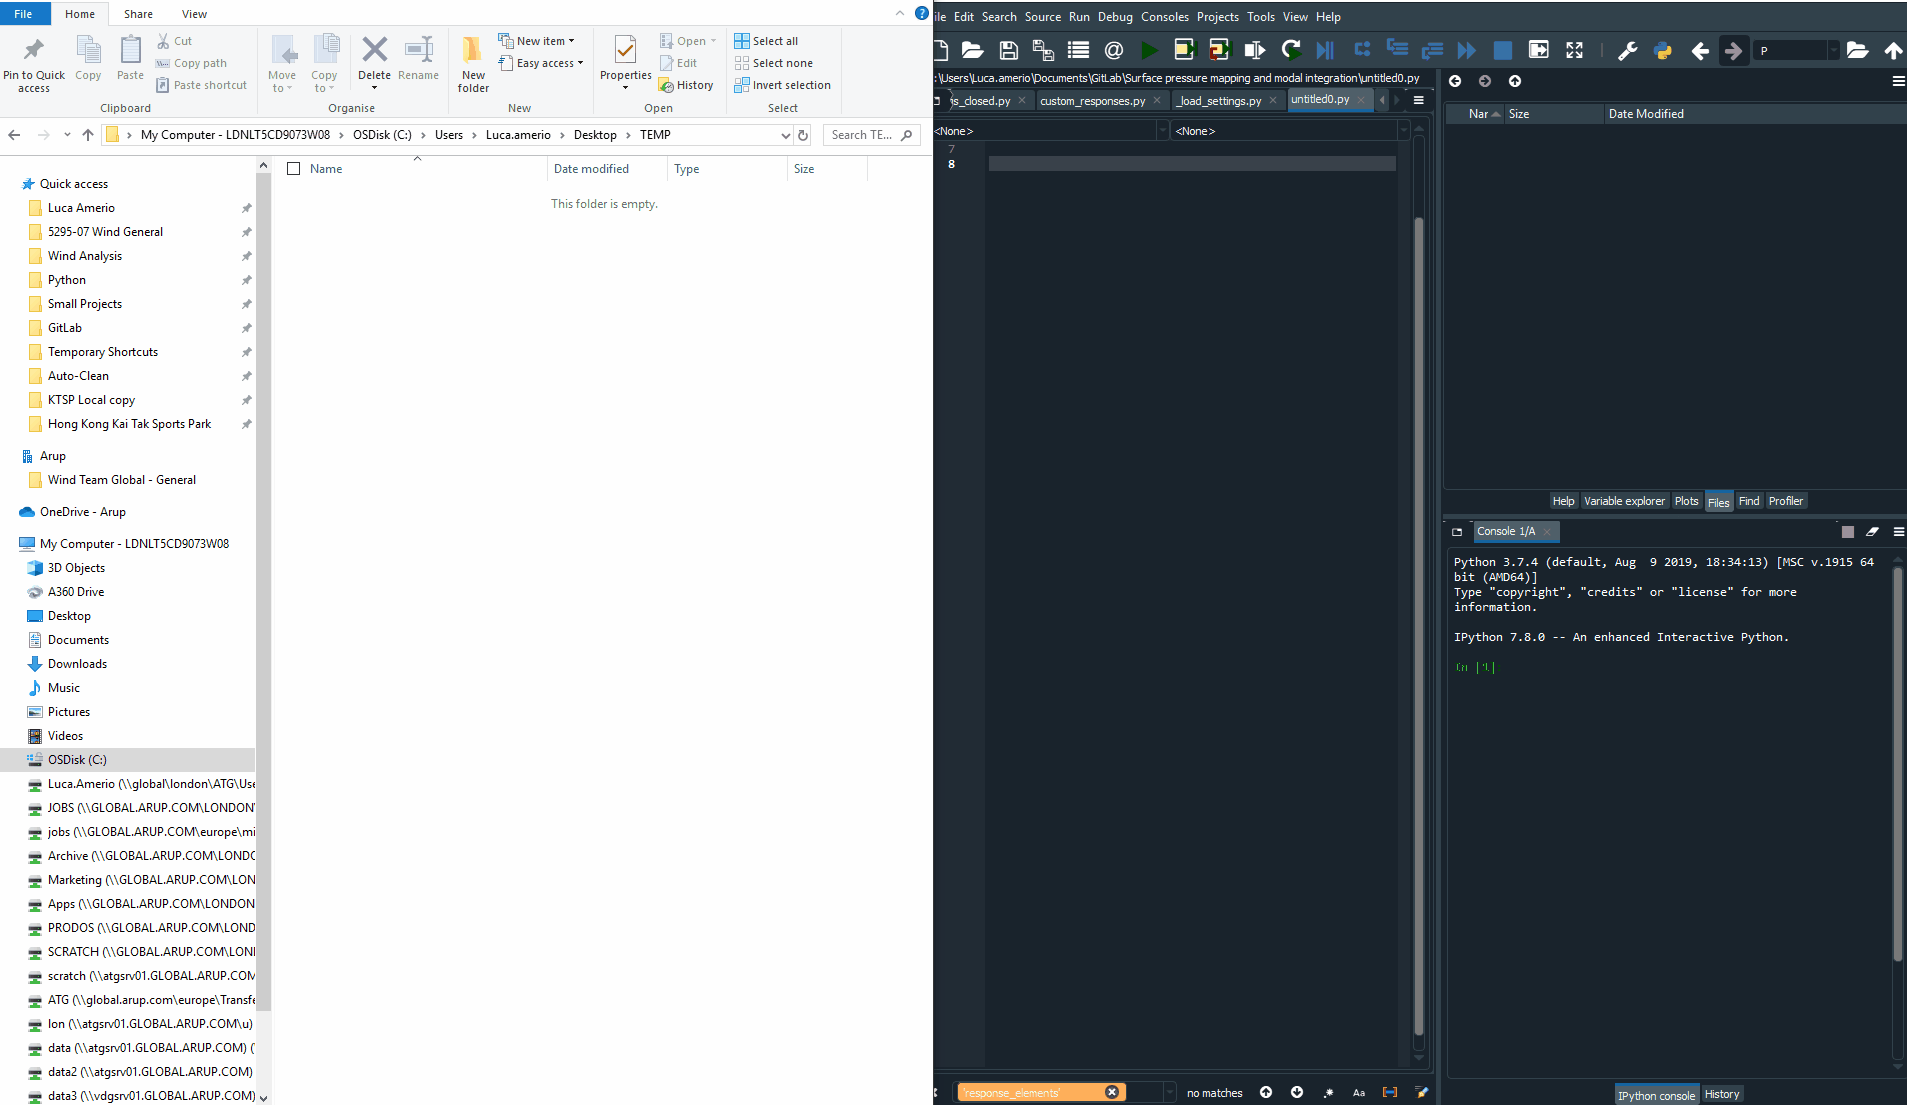Open PYTHONPATH manager python icon
This screenshot has width=1907, height=1105.
coord(1662,50)
